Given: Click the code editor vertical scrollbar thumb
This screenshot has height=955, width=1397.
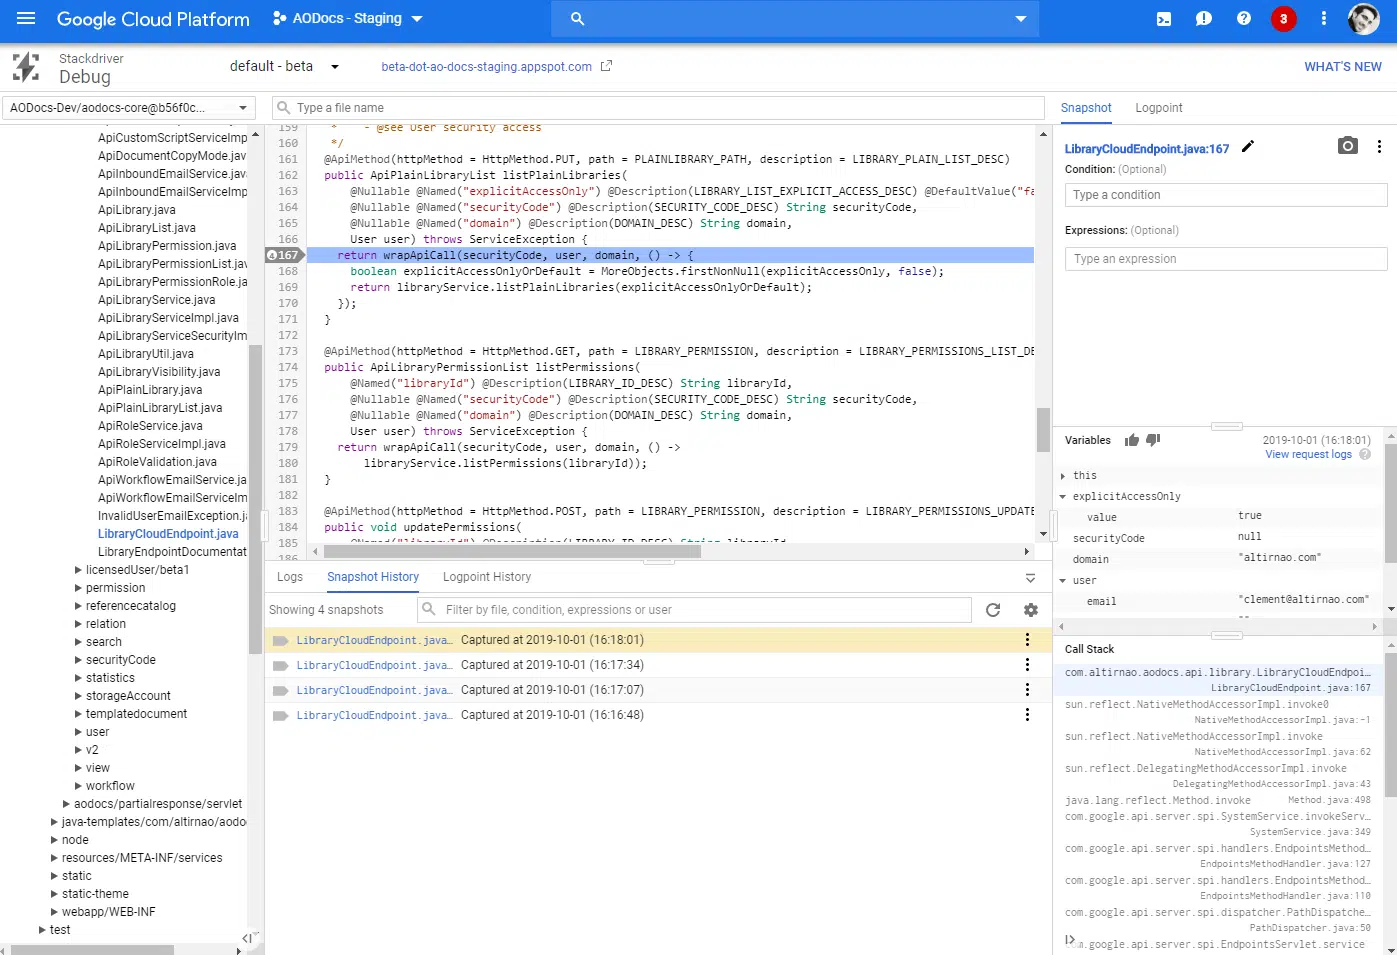Looking at the screenshot, I should pos(1043,430).
